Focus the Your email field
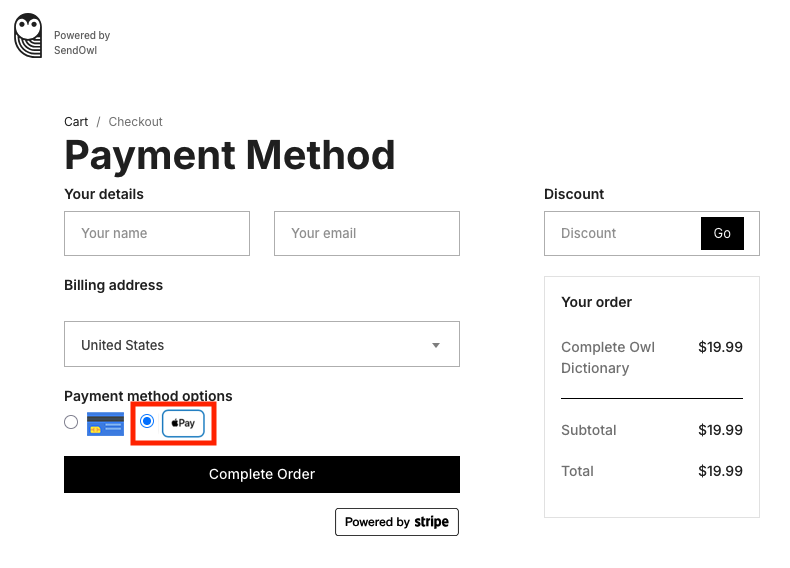The image size is (790, 568). 367,233
